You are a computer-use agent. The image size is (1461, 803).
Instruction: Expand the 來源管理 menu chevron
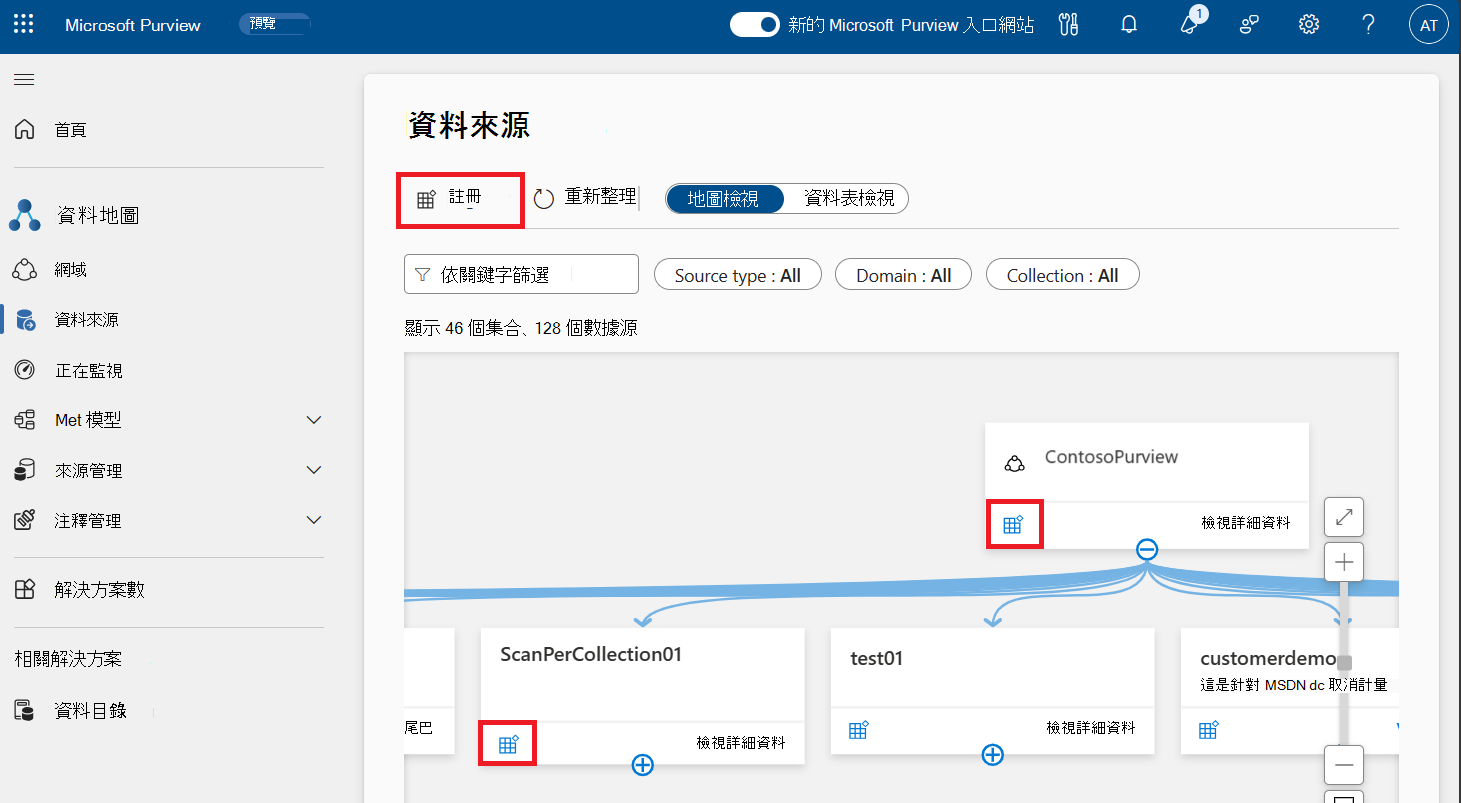314,470
